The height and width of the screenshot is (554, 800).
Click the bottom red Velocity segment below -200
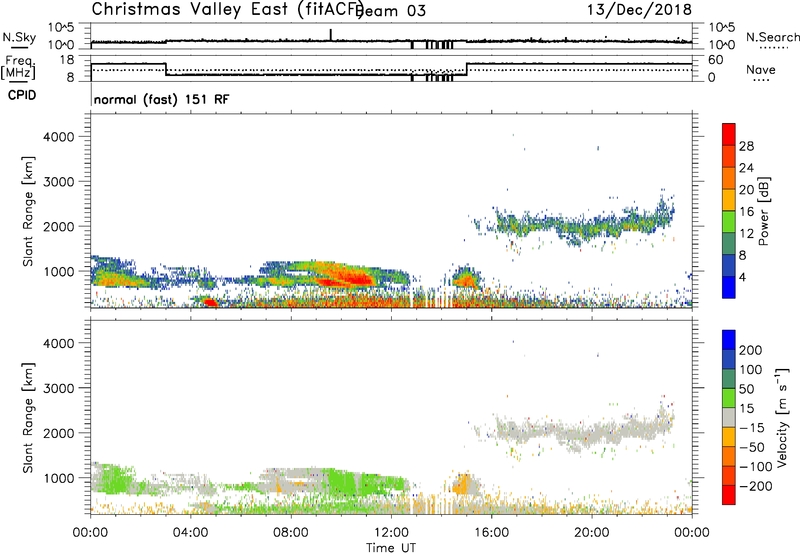pyautogui.click(x=729, y=495)
